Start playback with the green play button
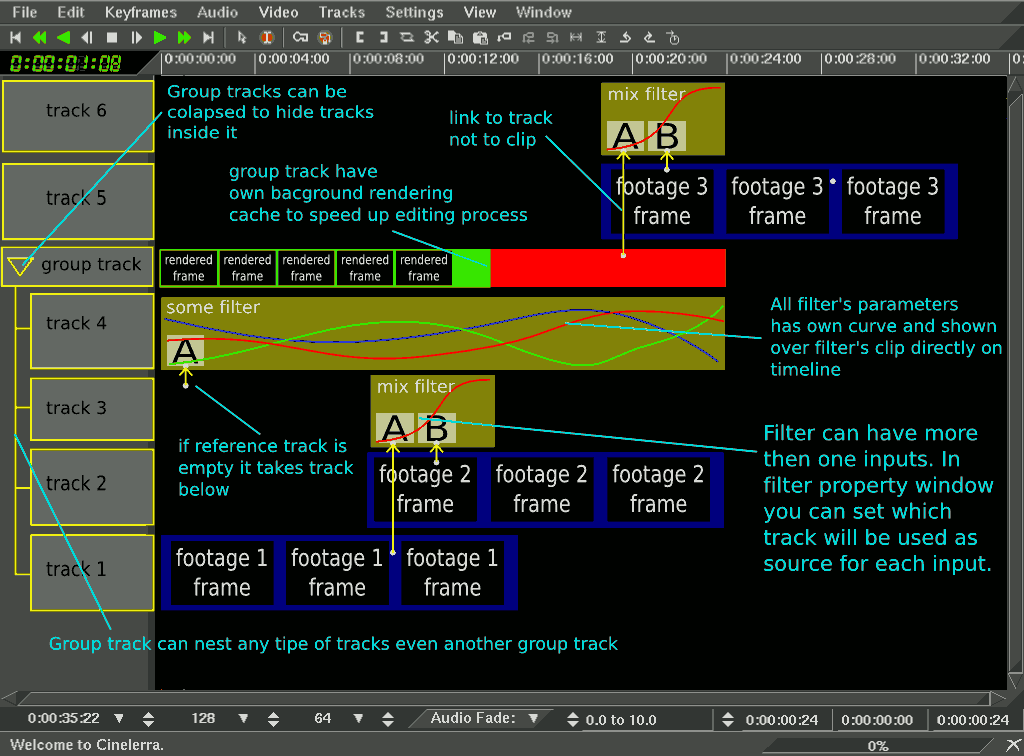The height and width of the screenshot is (756, 1024). pos(159,37)
